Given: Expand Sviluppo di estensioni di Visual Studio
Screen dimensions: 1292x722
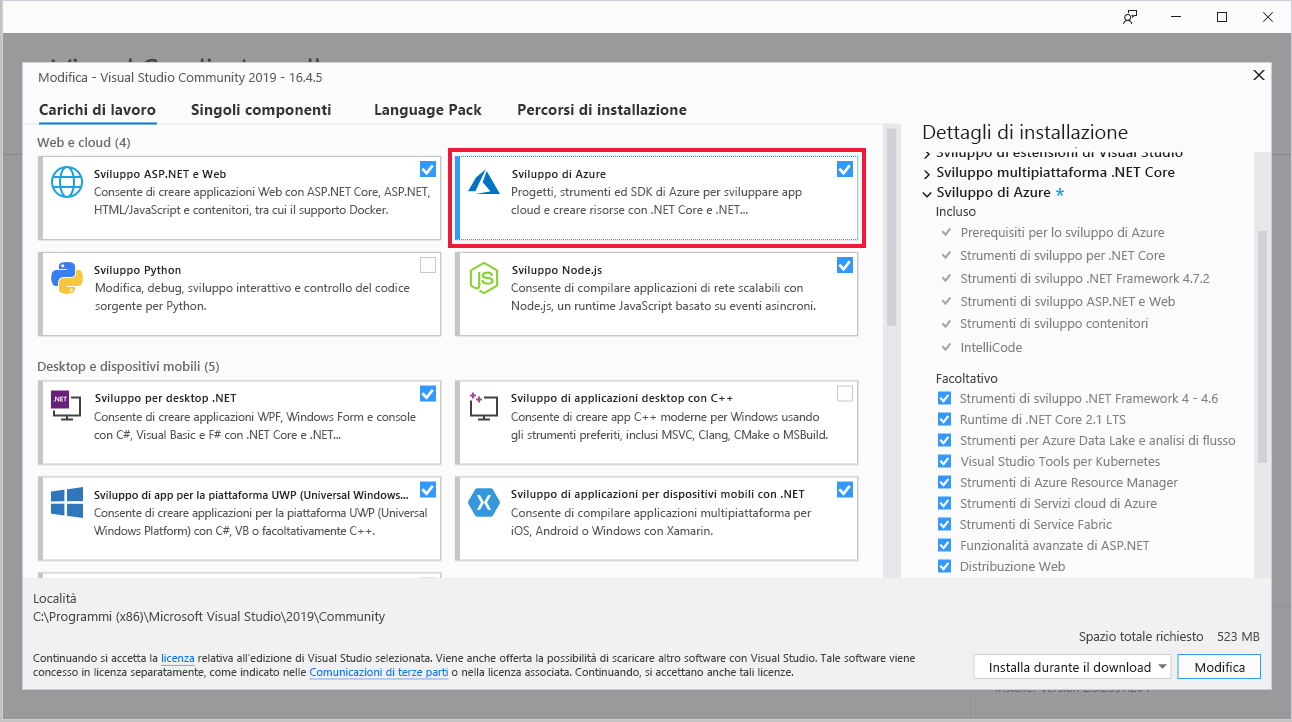Looking at the screenshot, I should tap(927, 154).
